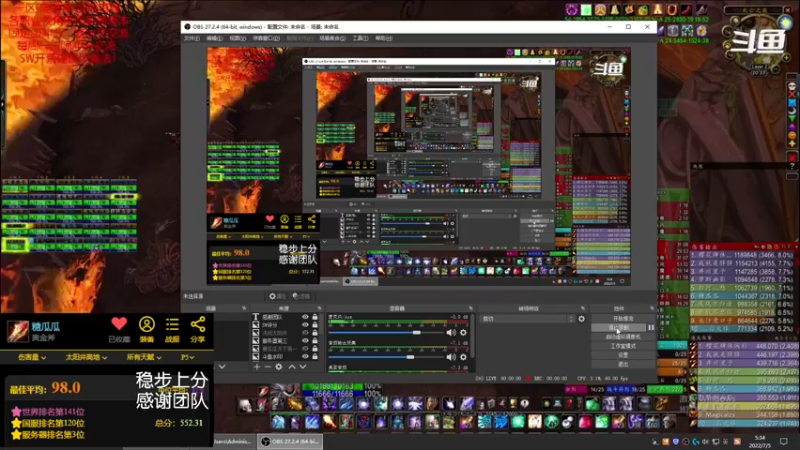
Task: Open Windows notification center icon
Action: [784, 441]
